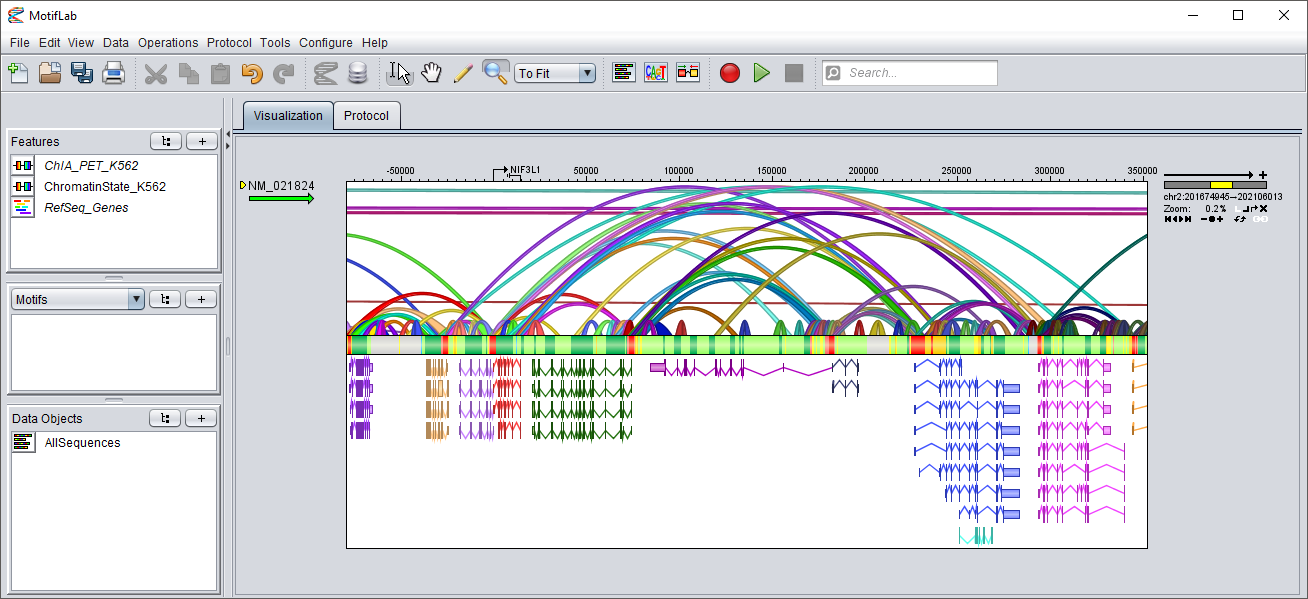Screen dimensions: 1308x599
Task: Choose the magnifier Zoom tool
Action: tap(495, 73)
